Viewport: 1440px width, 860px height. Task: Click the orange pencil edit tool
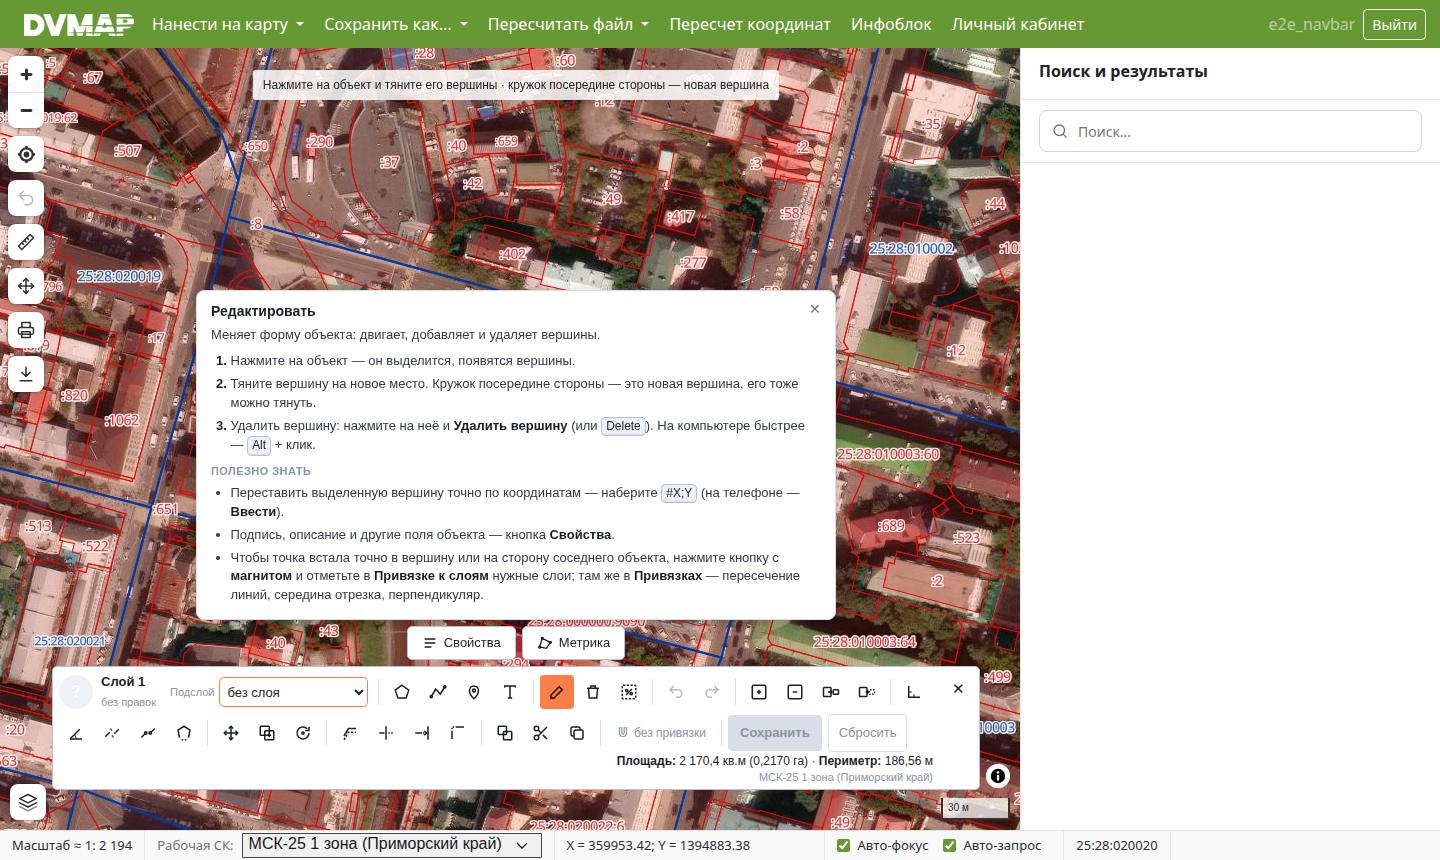557,692
